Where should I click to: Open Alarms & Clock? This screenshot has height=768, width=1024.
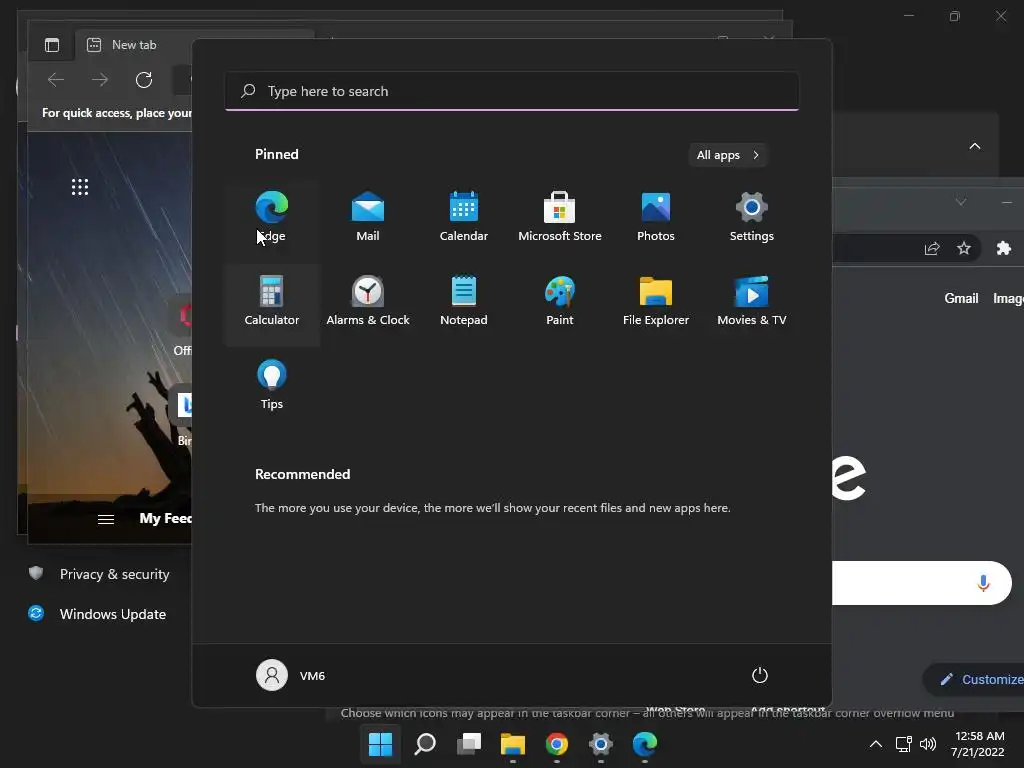point(368,301)
